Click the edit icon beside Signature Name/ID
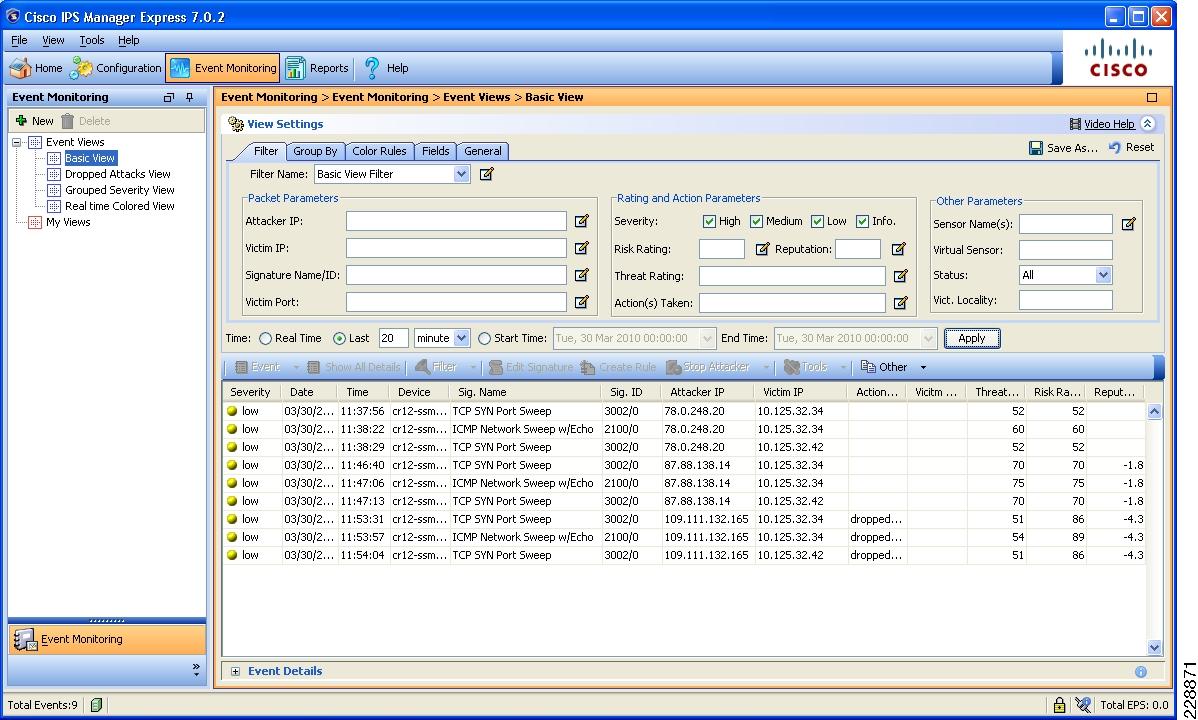Viewport: 1198px width, 720px height. click(x=581, y=275)
